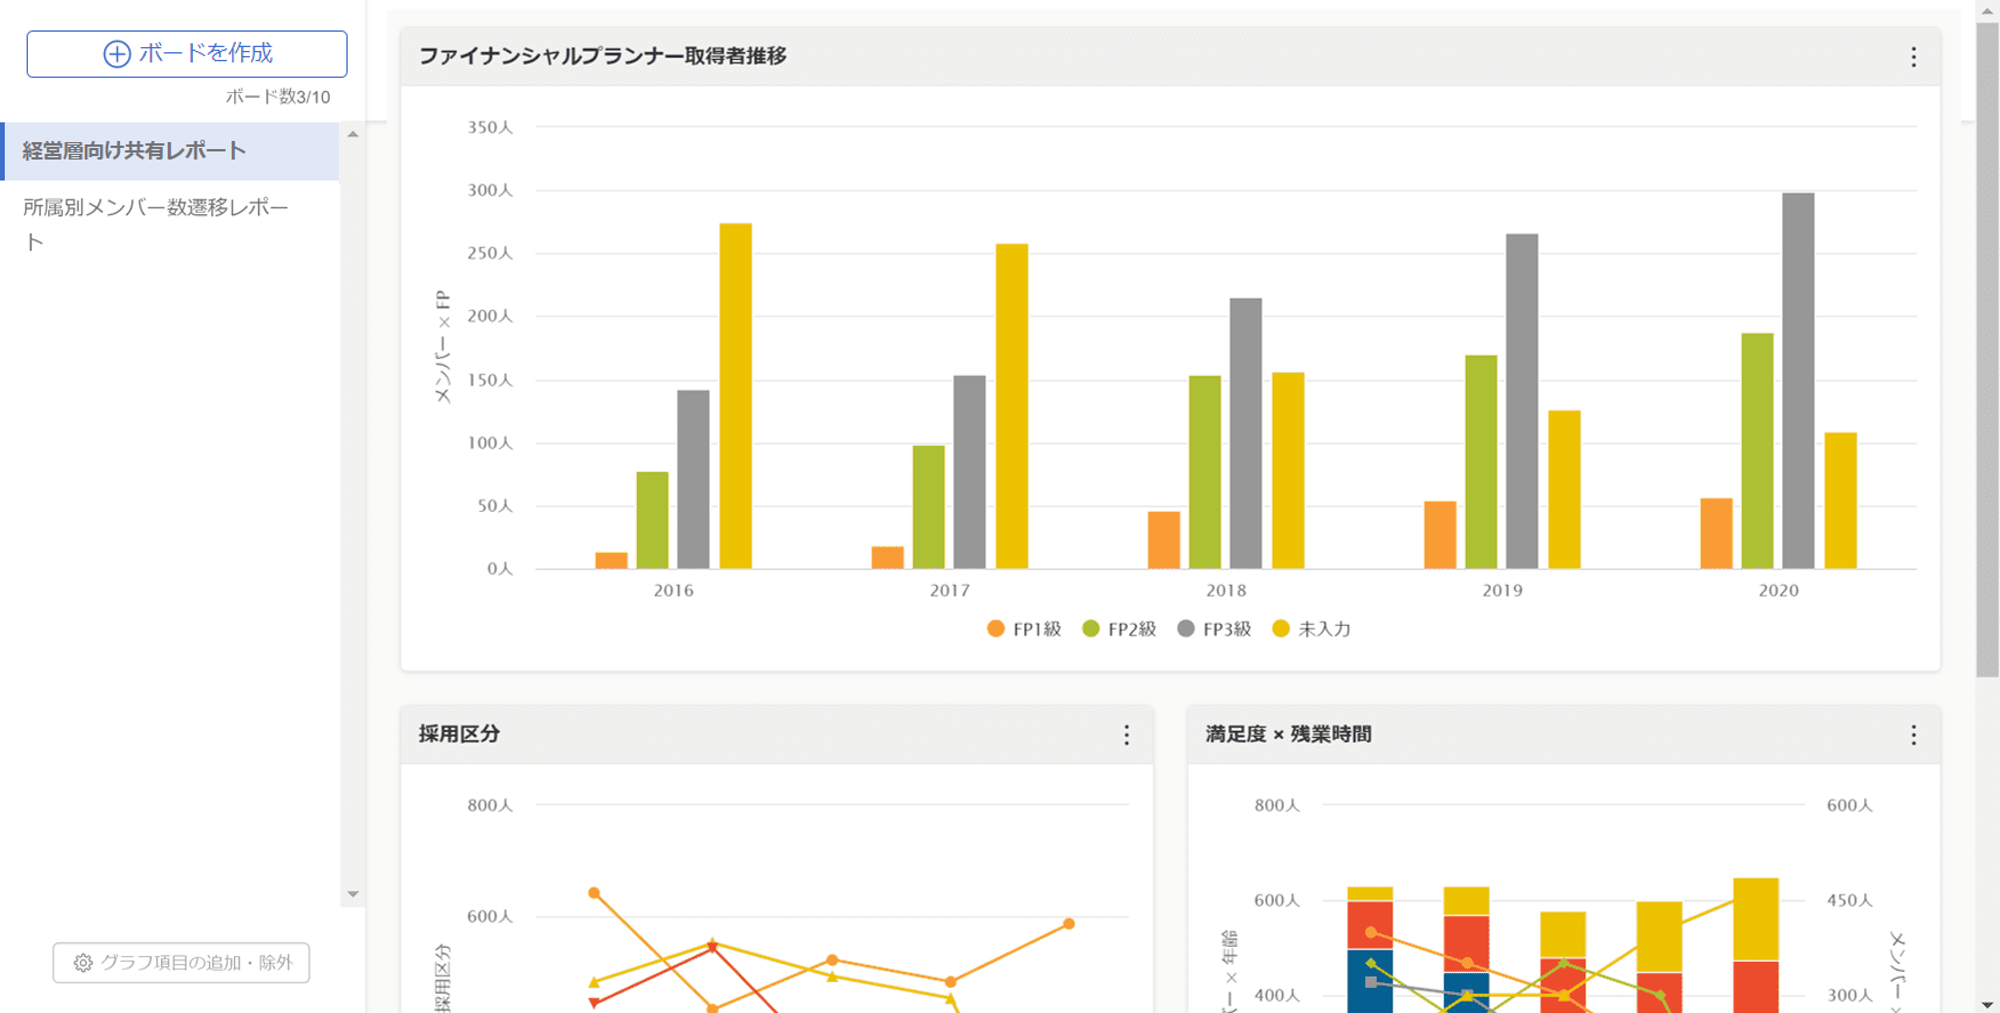Click main page scrollbar thumb
2000x1013 pixels.
1987,350
